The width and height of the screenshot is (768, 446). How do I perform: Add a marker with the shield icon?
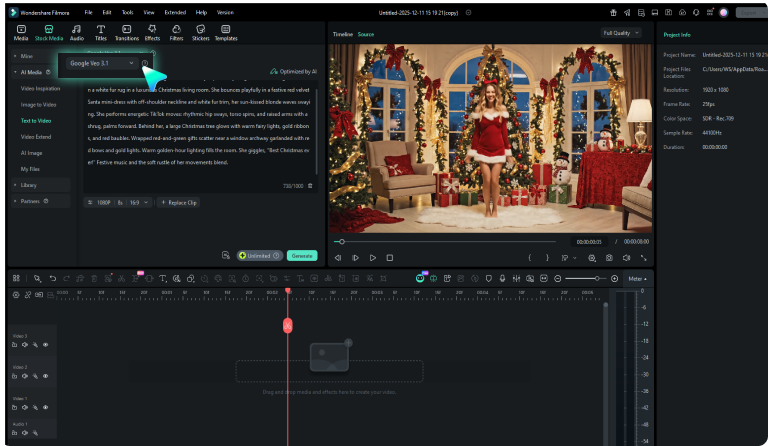(x=488, y=279)
